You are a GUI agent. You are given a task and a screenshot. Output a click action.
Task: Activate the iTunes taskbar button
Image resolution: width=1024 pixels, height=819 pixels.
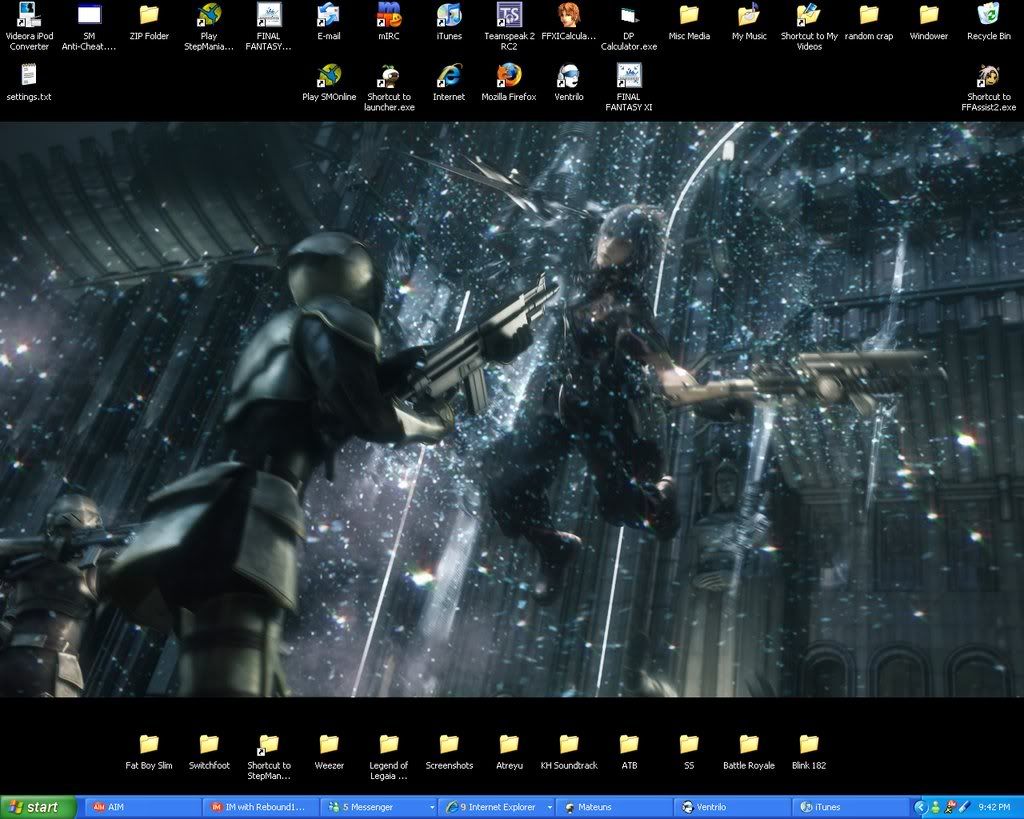[x=848, y=807]
